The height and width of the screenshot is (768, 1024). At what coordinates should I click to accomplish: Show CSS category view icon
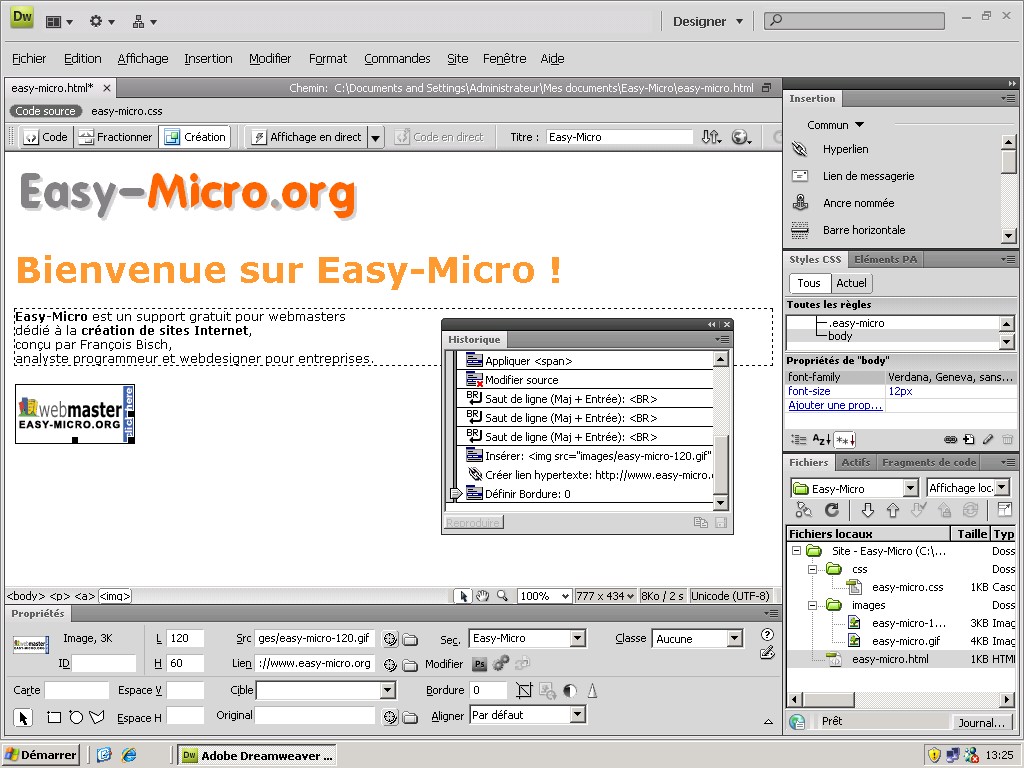798,440
